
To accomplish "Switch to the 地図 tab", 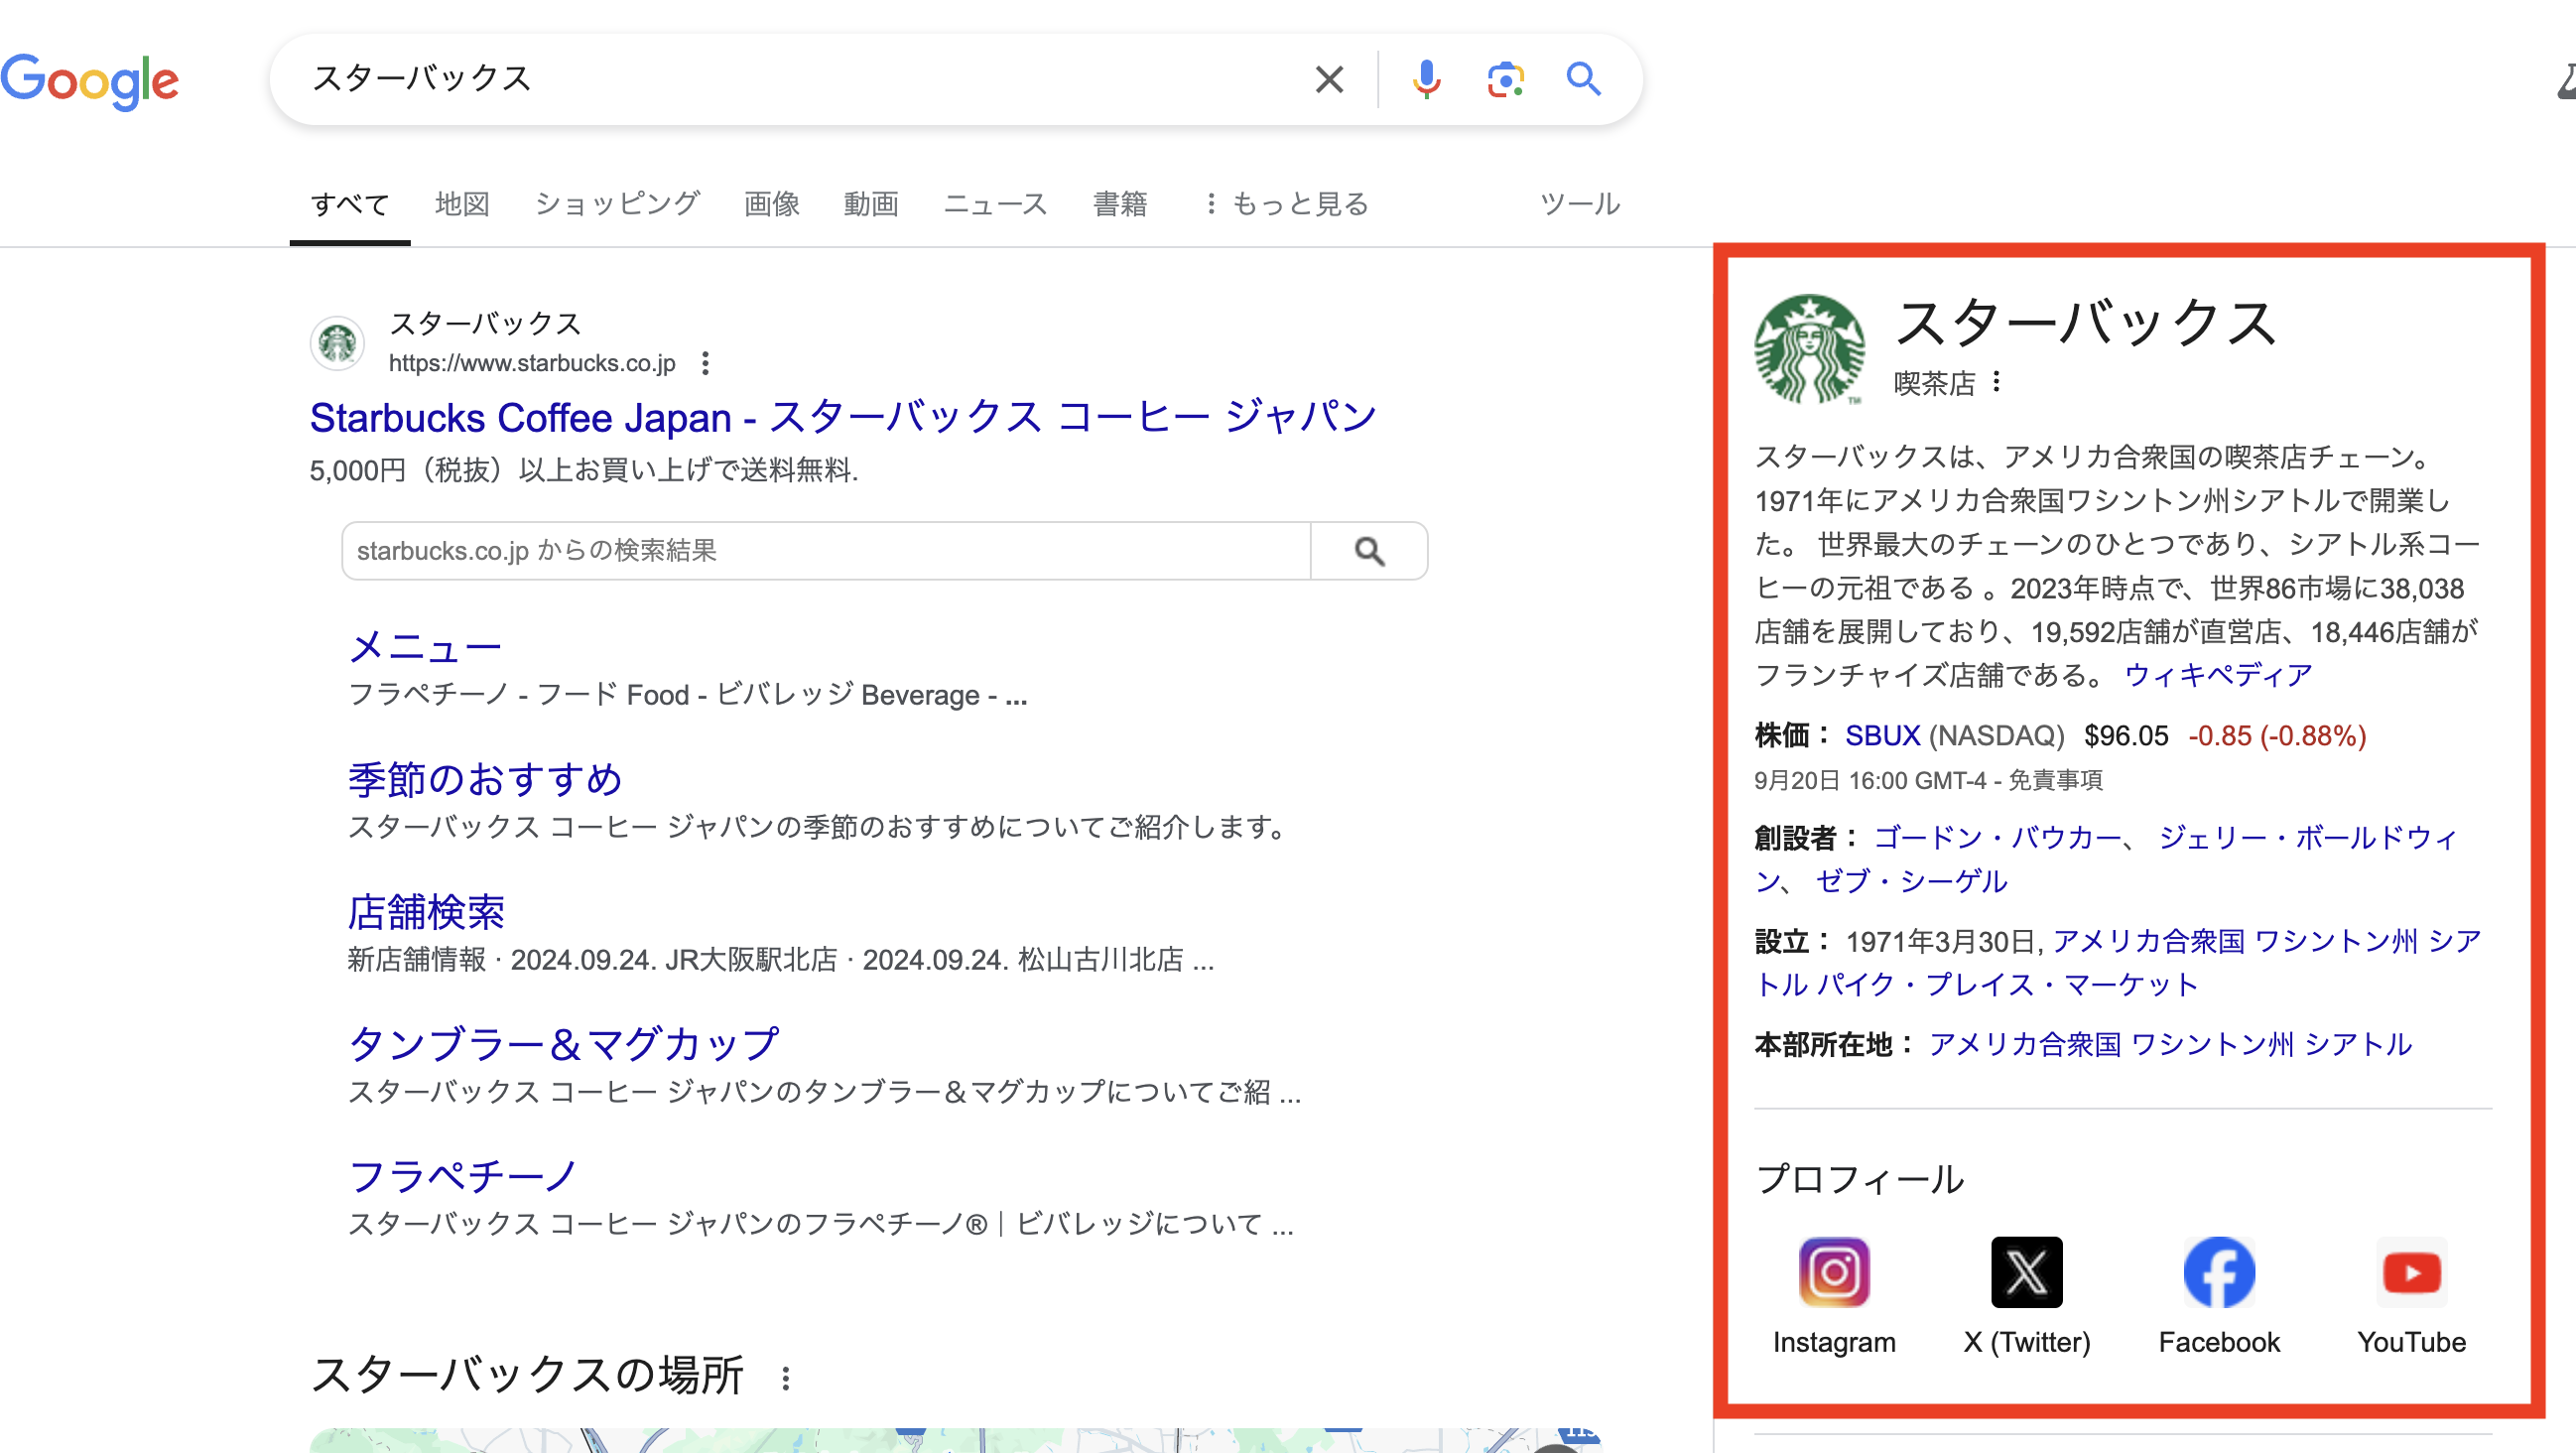I will [462, 204].
